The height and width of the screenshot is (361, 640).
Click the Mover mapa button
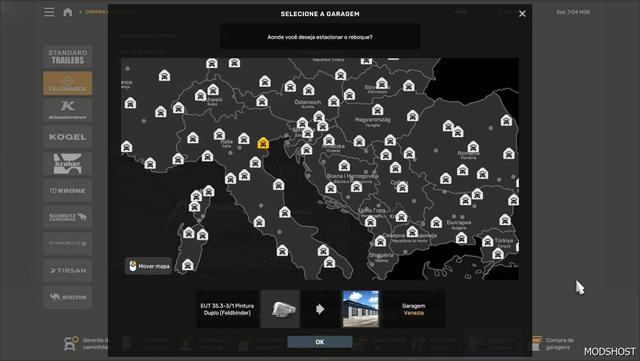149,266
